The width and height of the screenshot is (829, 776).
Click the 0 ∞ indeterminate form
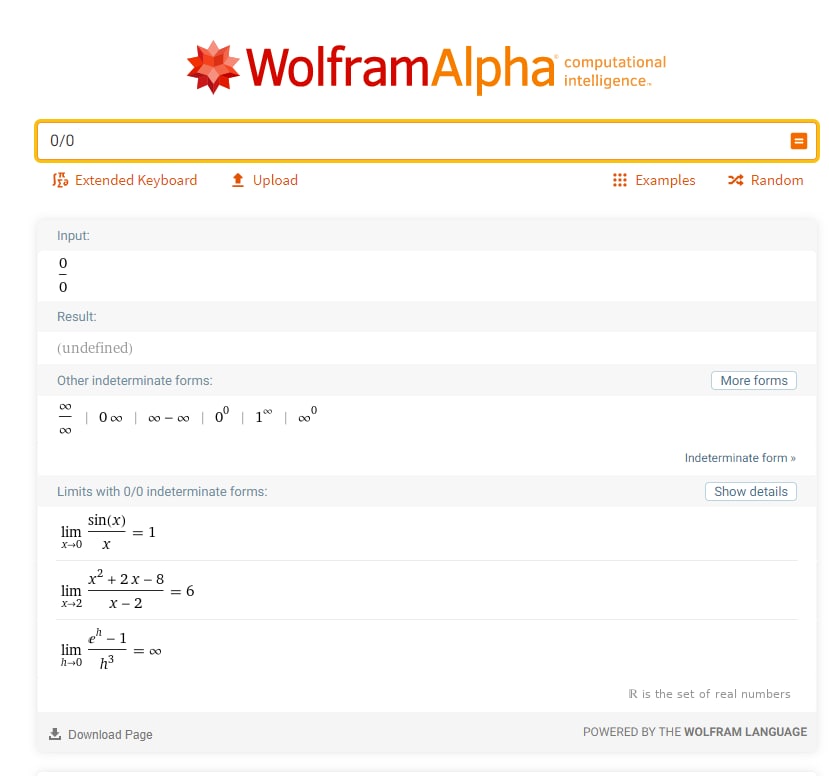[110, 418]
